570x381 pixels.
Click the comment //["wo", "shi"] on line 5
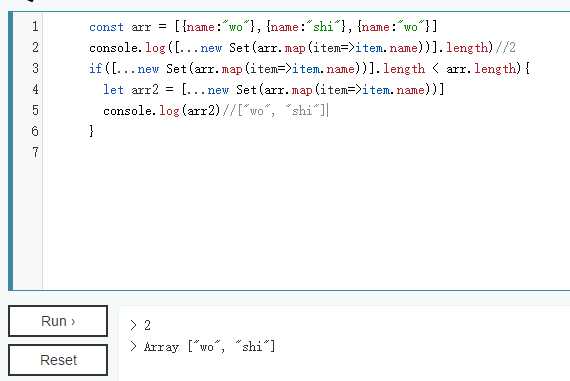(275, 111)
